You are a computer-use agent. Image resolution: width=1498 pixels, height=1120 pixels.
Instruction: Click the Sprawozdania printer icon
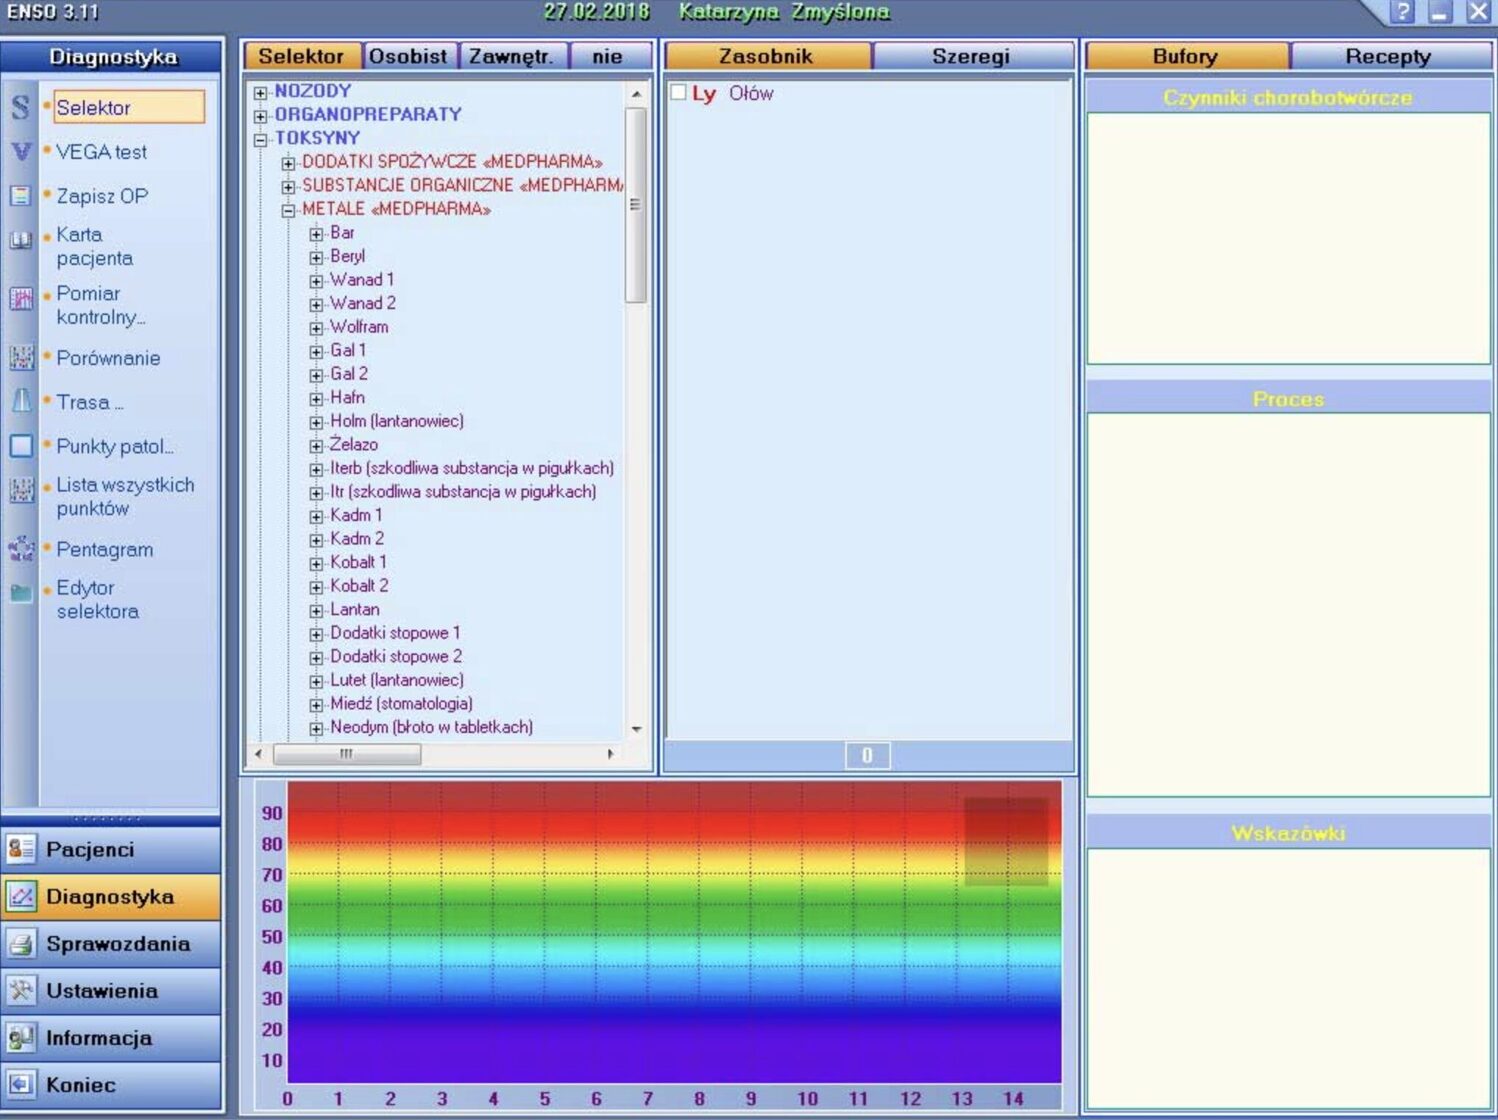pyautogui.click(x=20, y=943)
